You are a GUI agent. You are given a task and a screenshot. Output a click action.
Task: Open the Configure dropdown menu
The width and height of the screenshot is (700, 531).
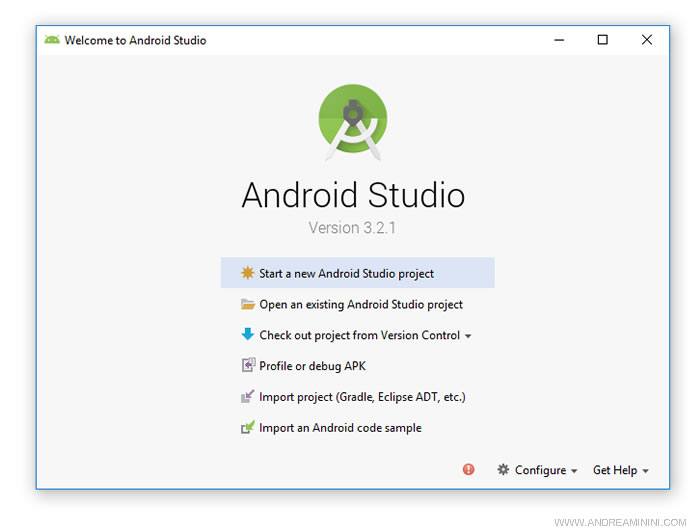[538, 470]
